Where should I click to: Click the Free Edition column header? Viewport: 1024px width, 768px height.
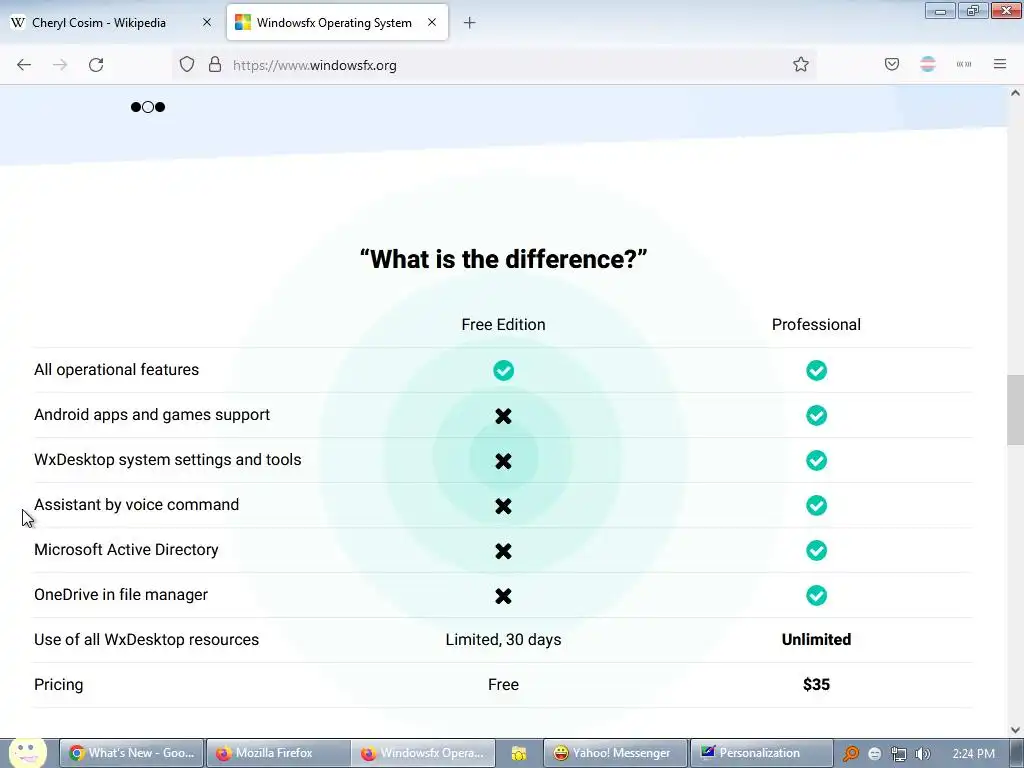click(504, 325)
